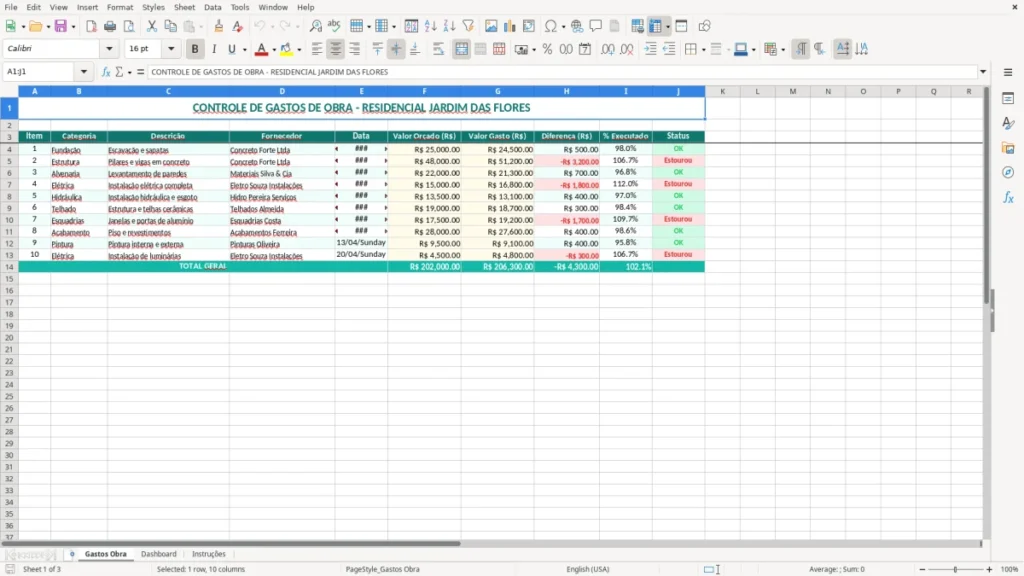Image resolution: width=1024 pixels, height=576 pixels.
Task: Open the Function Wizard fx icon
Action: coord(106,72)
